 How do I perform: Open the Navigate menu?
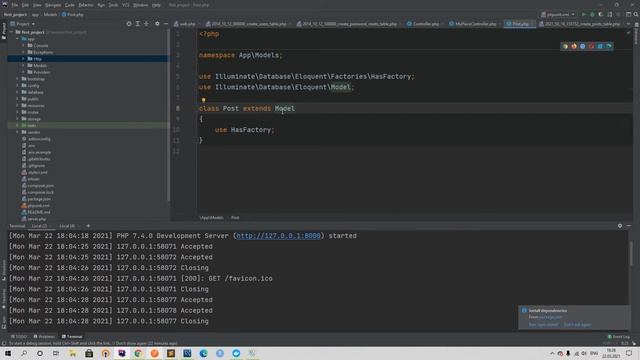click(53, 5)
